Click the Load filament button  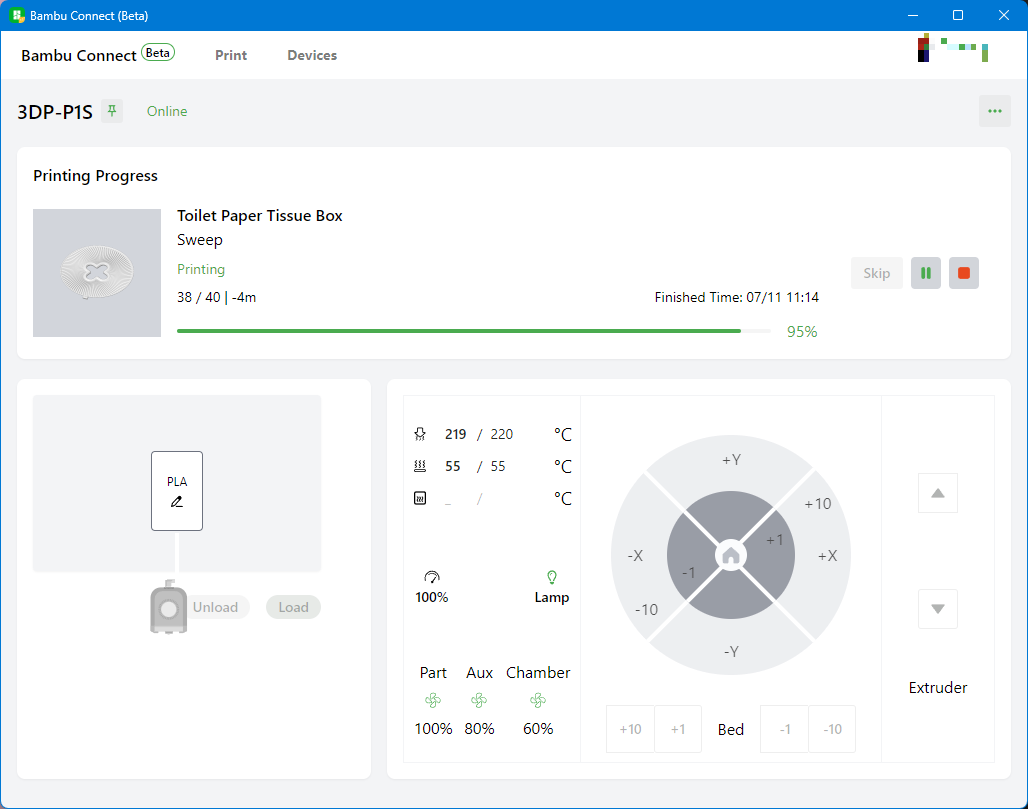(293, 607)
